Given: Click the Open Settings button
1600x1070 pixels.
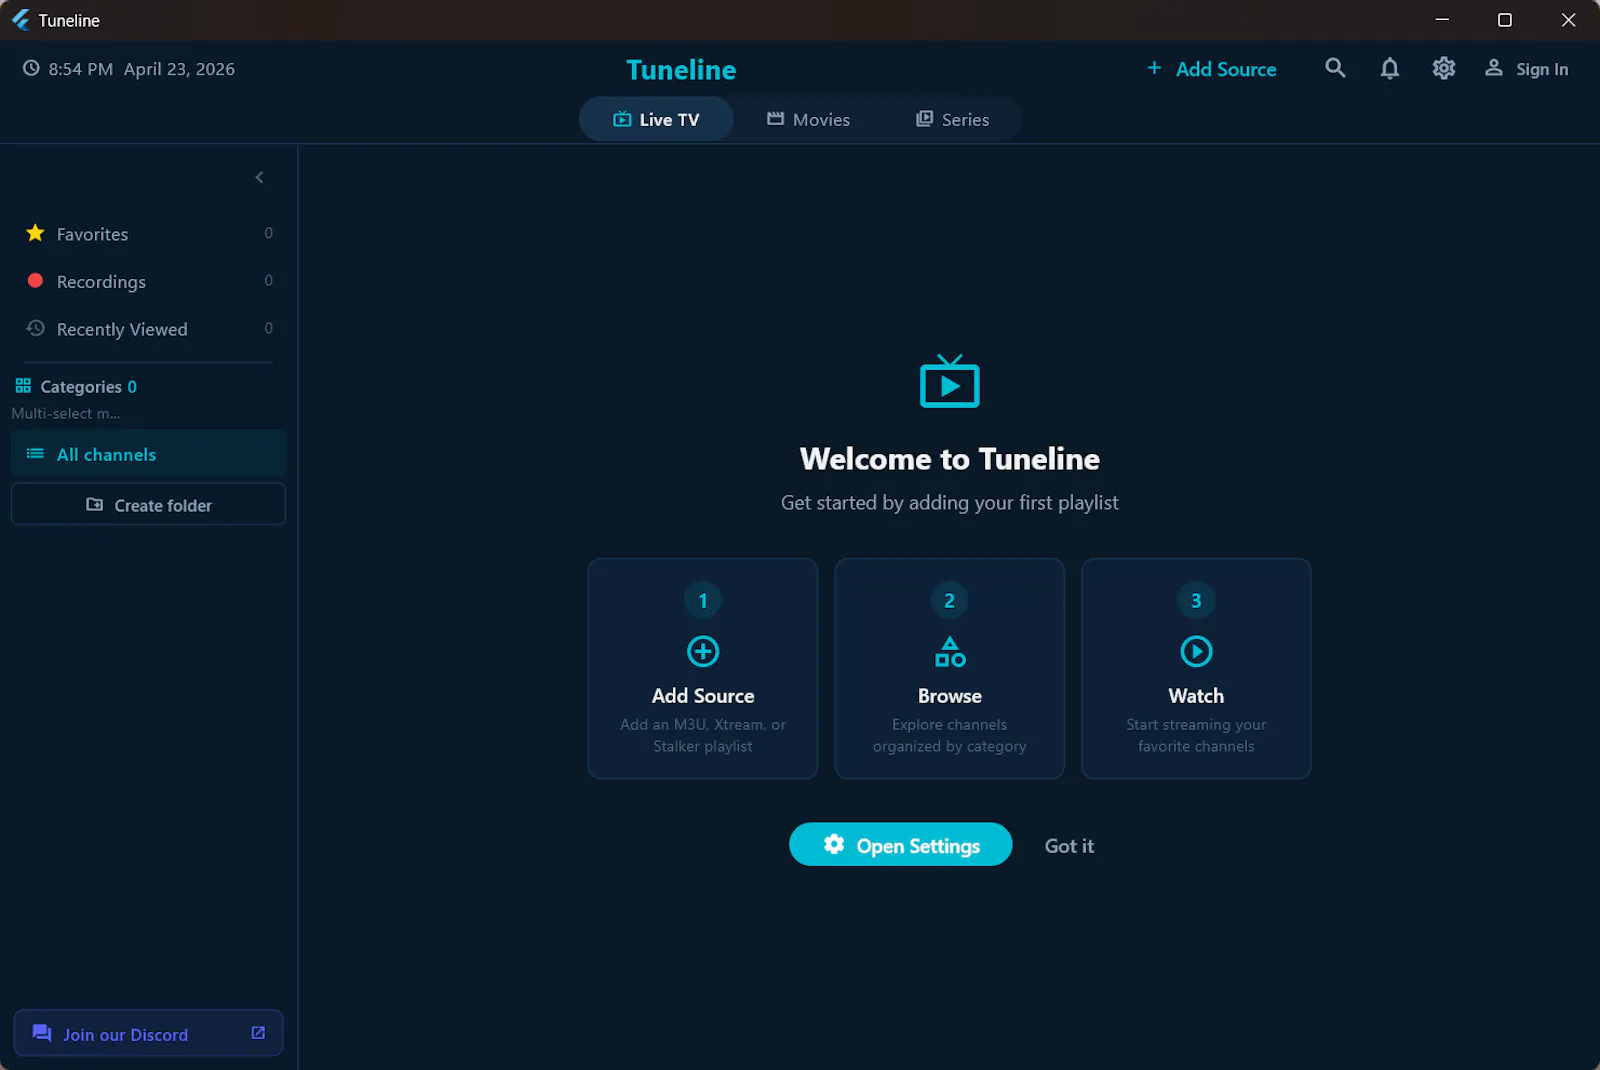Looking at the screenshot, I should (x=900, y=844).
